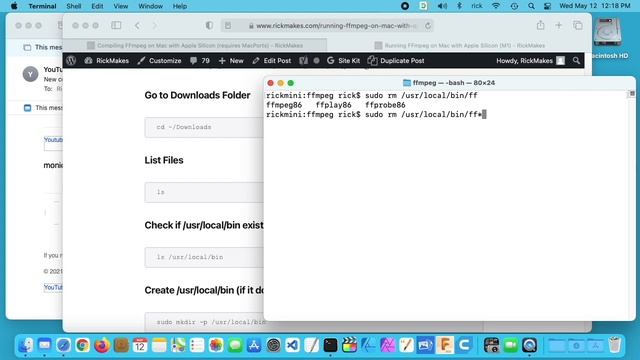Open the 79 pending comments
The height and width of the screenshot is (360, 640).
[x=200, y=60]
